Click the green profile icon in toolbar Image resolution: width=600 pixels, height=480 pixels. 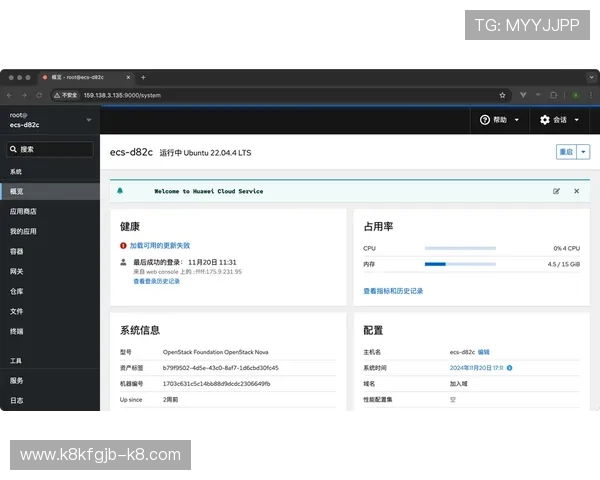coord(576,95)
